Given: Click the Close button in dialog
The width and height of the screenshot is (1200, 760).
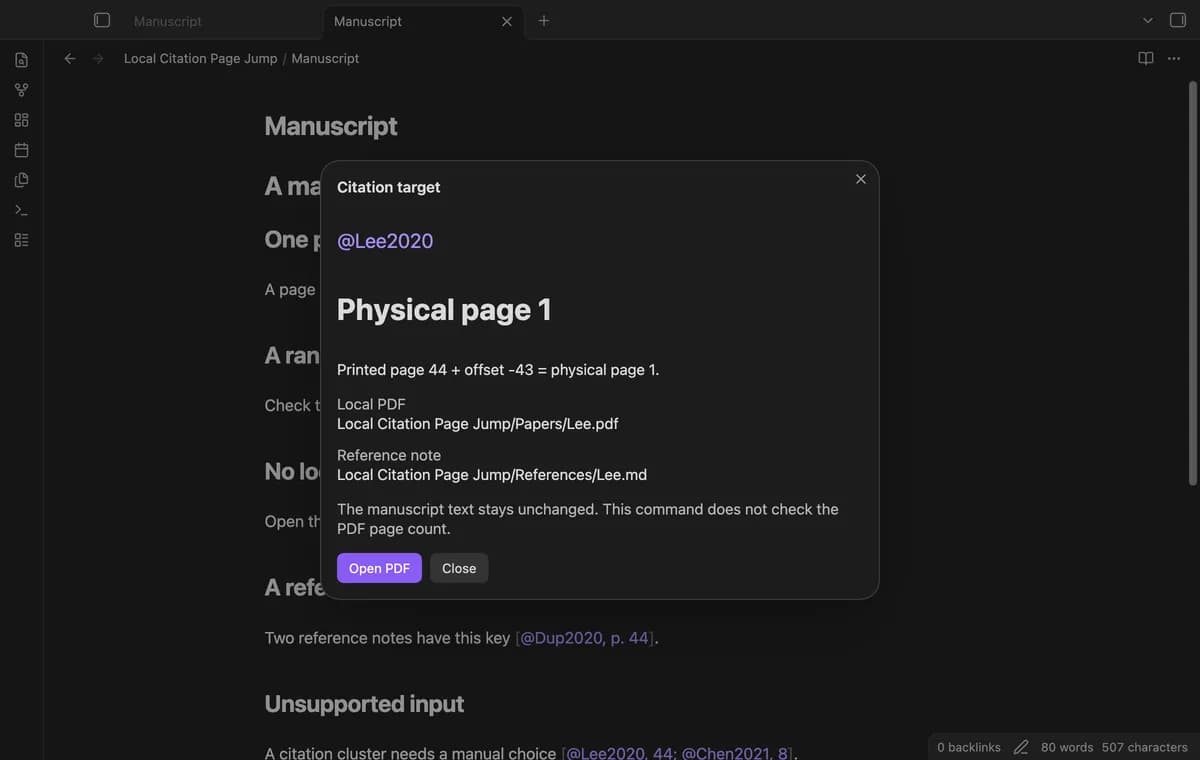Looking at the screenshot, I should [x=459, y=568].
